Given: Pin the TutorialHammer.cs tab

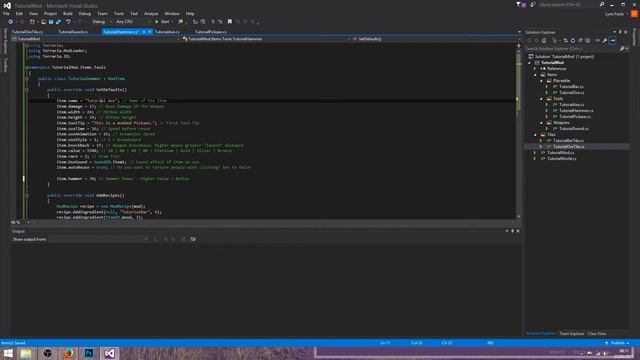Looking at the screenshot, I should pyautogui.click(x=144, y=32).
